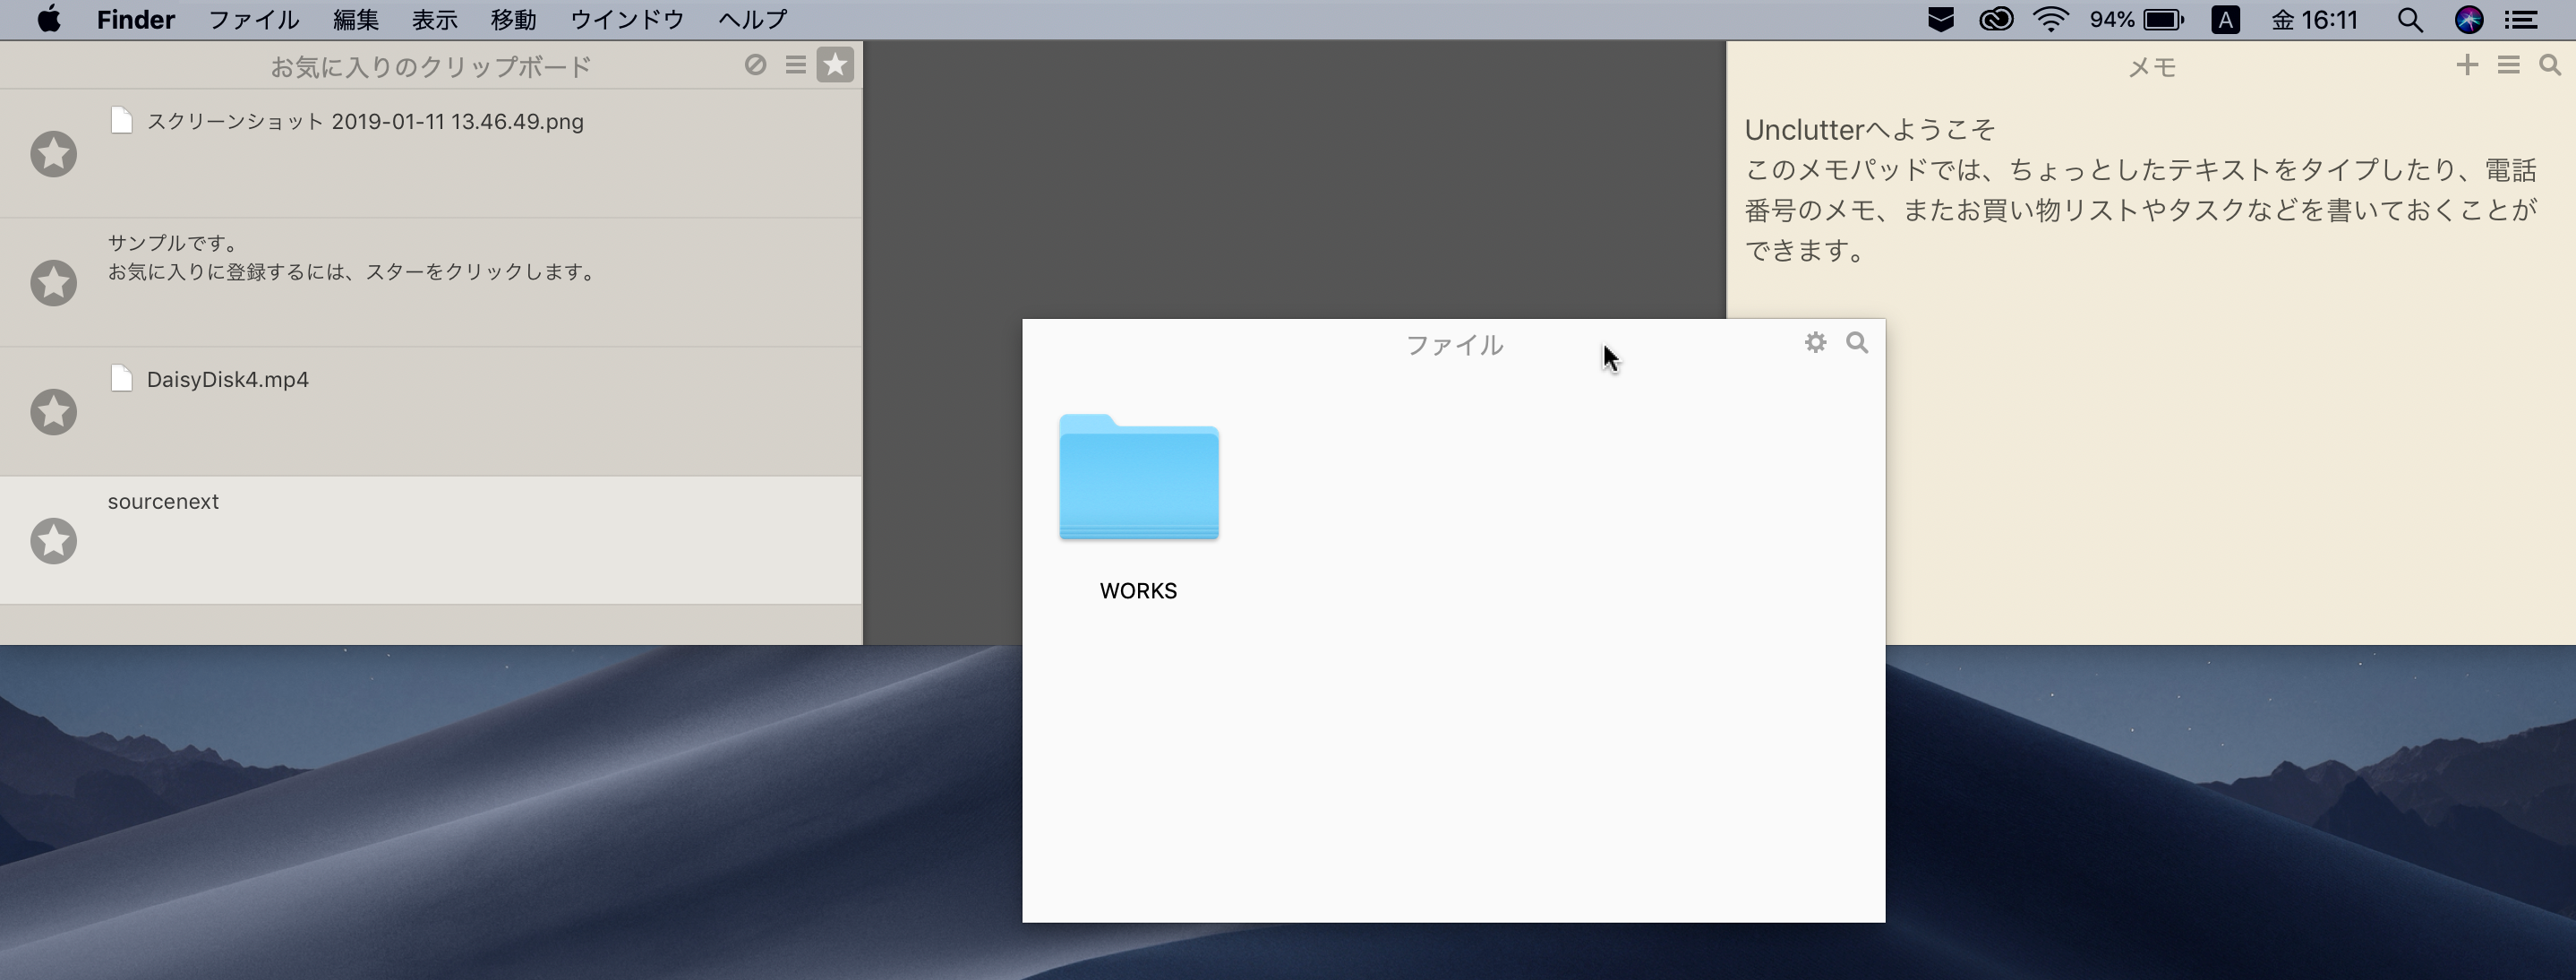Image resolution: width=2576 pixels, height=980 pixels.
Task: Open the notes list icon
Action: coord(2509,65)
